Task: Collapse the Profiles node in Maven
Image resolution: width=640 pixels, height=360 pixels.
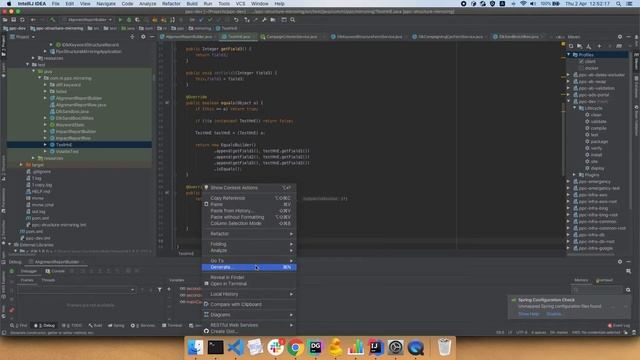Action: [569, 55]
